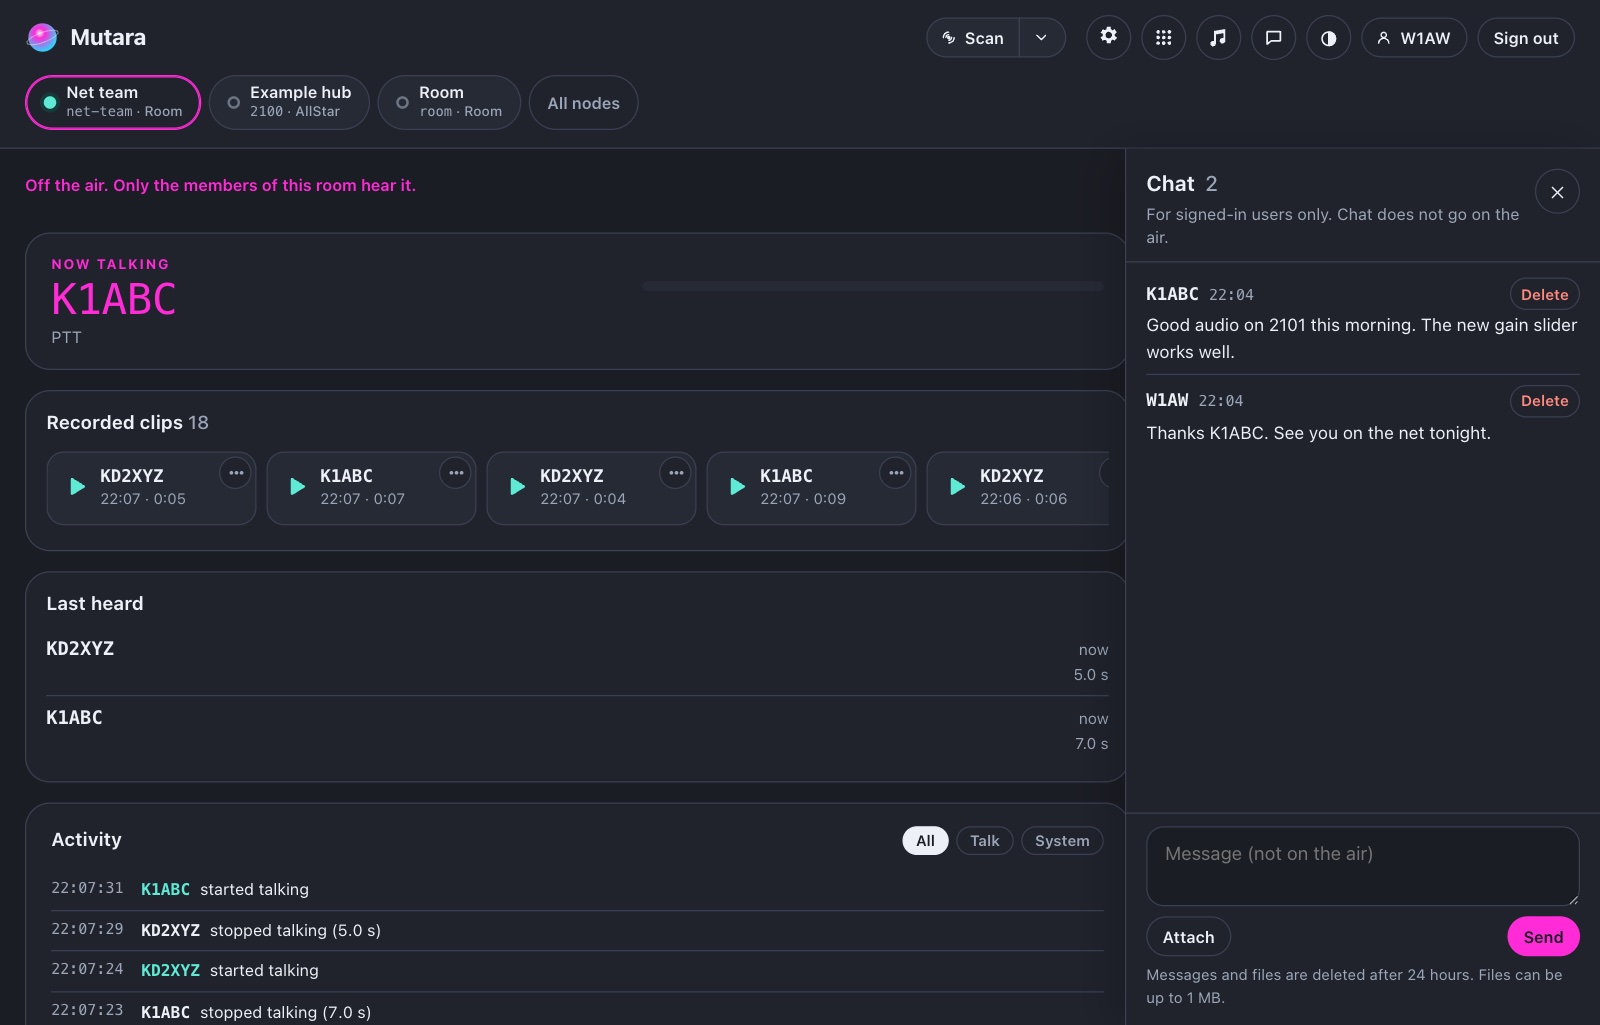This screenshot has height=1025, width=1600.
Task: Switch to the Example hub 2100 tab
Action: tap(289, 102)
